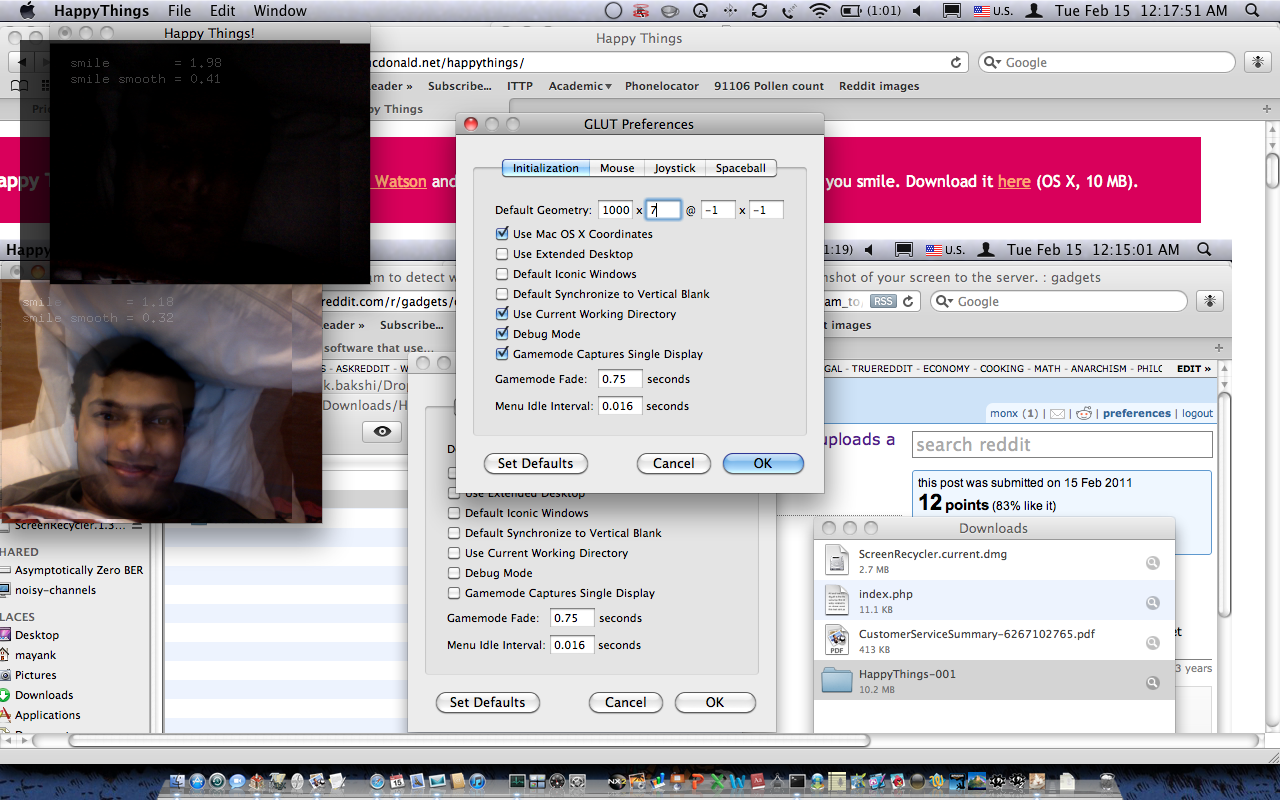Uncheck the checked Debug Mode checkbox
This screenshot has height=800, width=1280.
click(x=502, y=334)
